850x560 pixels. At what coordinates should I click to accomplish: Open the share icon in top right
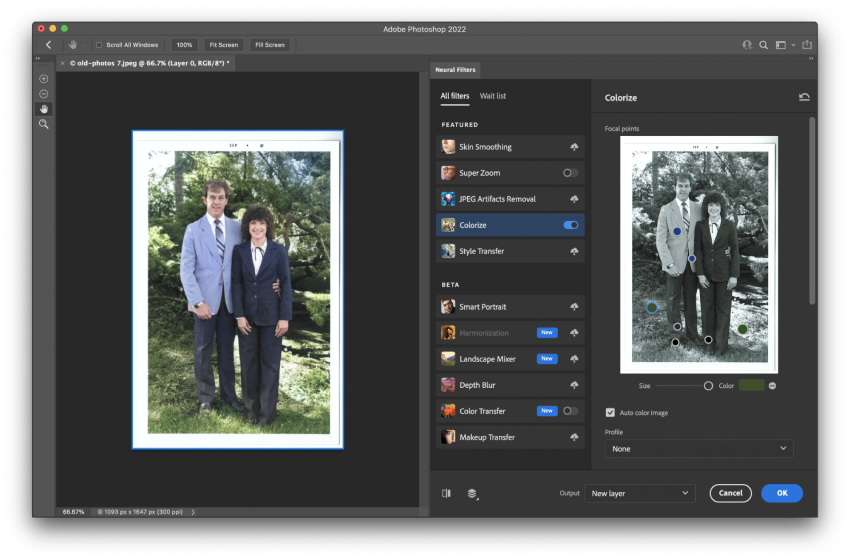[807, 44]
